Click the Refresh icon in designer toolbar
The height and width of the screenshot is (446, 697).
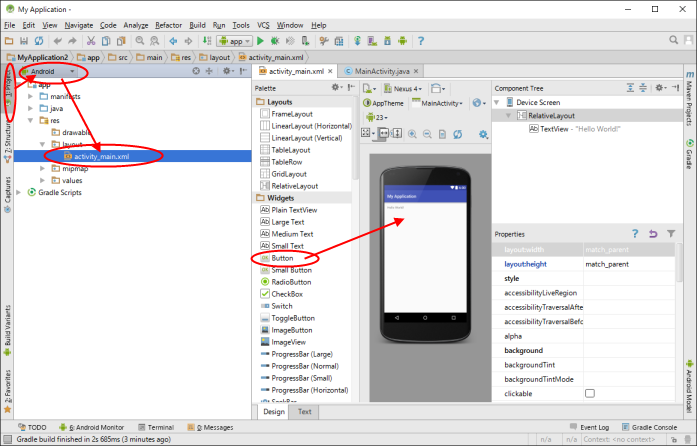[457, 134]
